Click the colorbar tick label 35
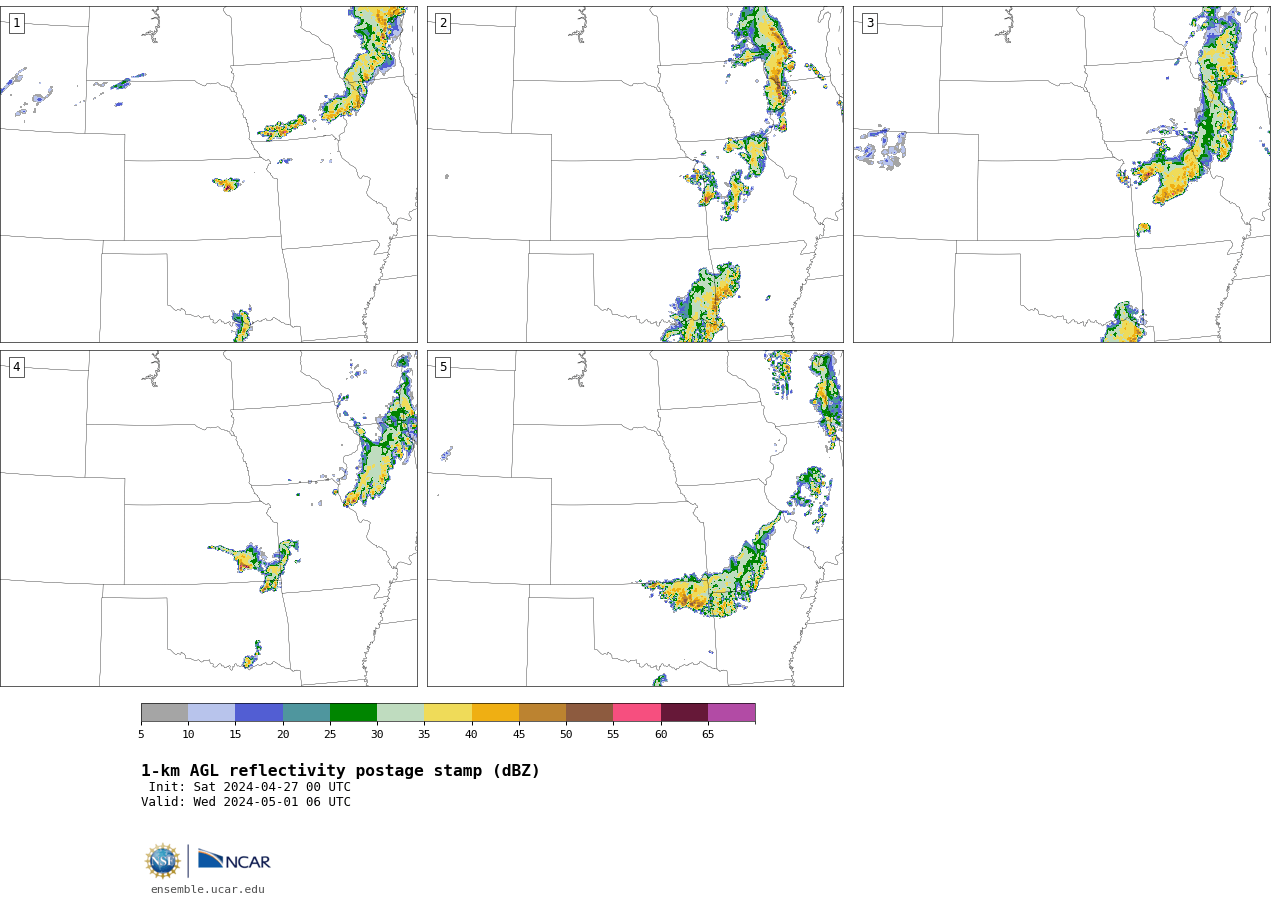This screenshot has width=1280, height=901. tap(424, 735)
